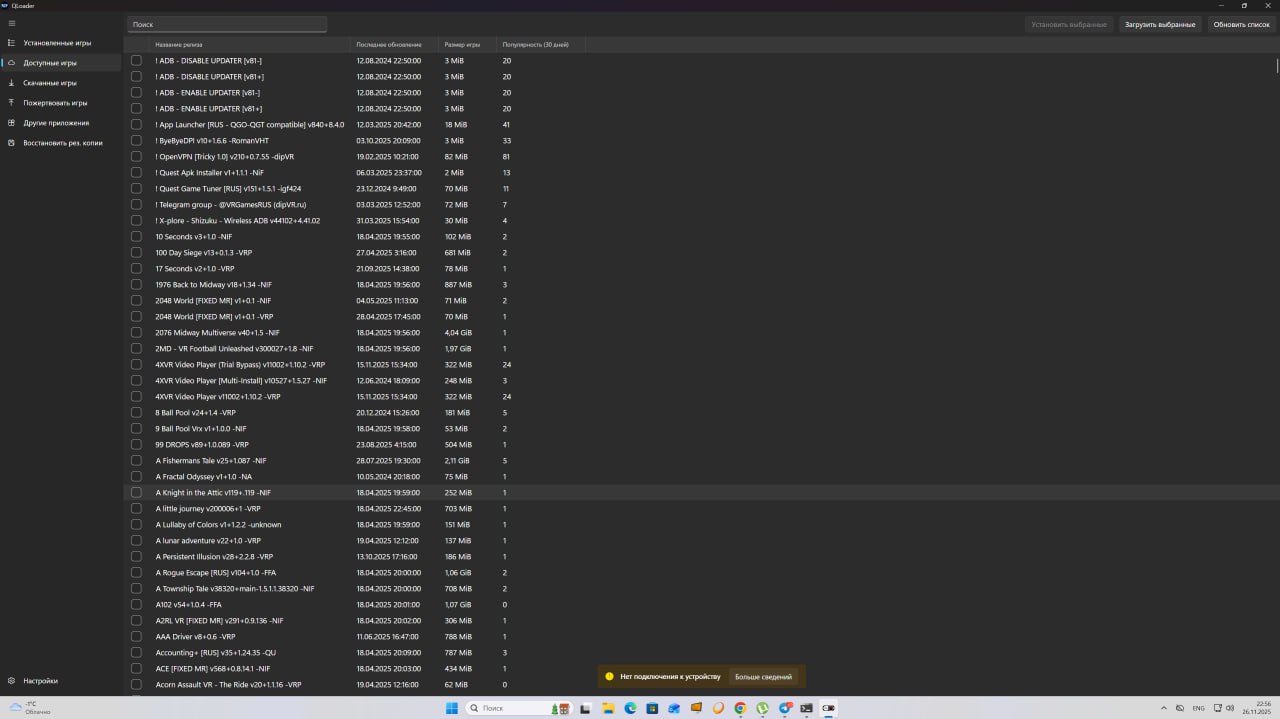Click popularity value 81 cell
Image resolution: width=1280 pixels, height=719 pixels.
coord(507,157)
